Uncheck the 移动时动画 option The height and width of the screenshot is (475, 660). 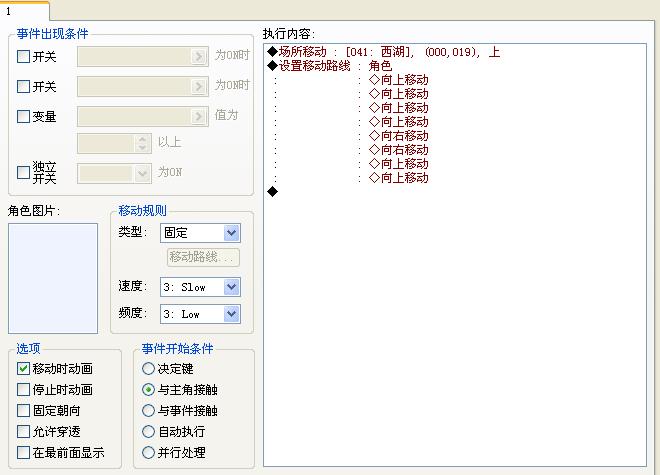coord(23,369)
